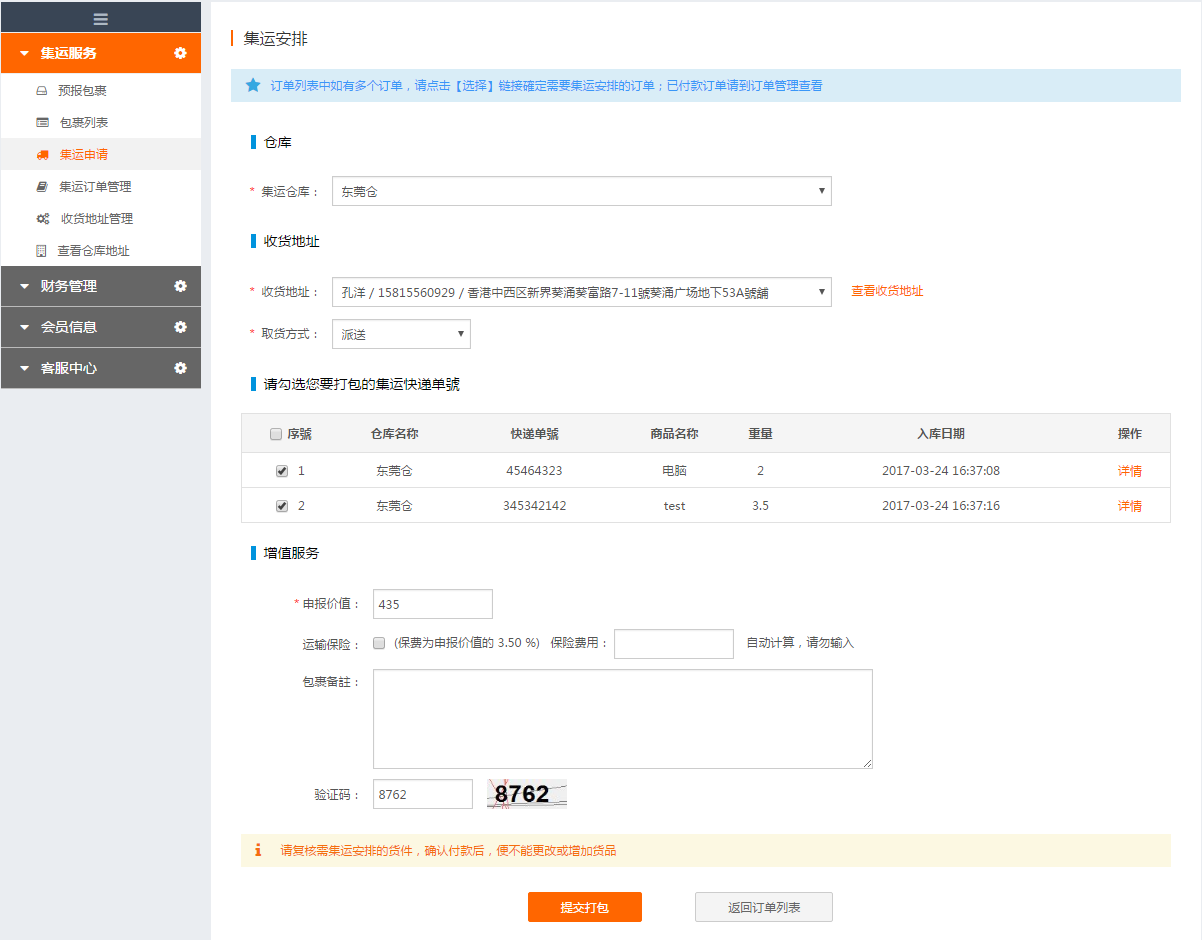Open 收货地址管理 in the sidebar
This screenshot has height=940, width=1202.
coord(96,219)
